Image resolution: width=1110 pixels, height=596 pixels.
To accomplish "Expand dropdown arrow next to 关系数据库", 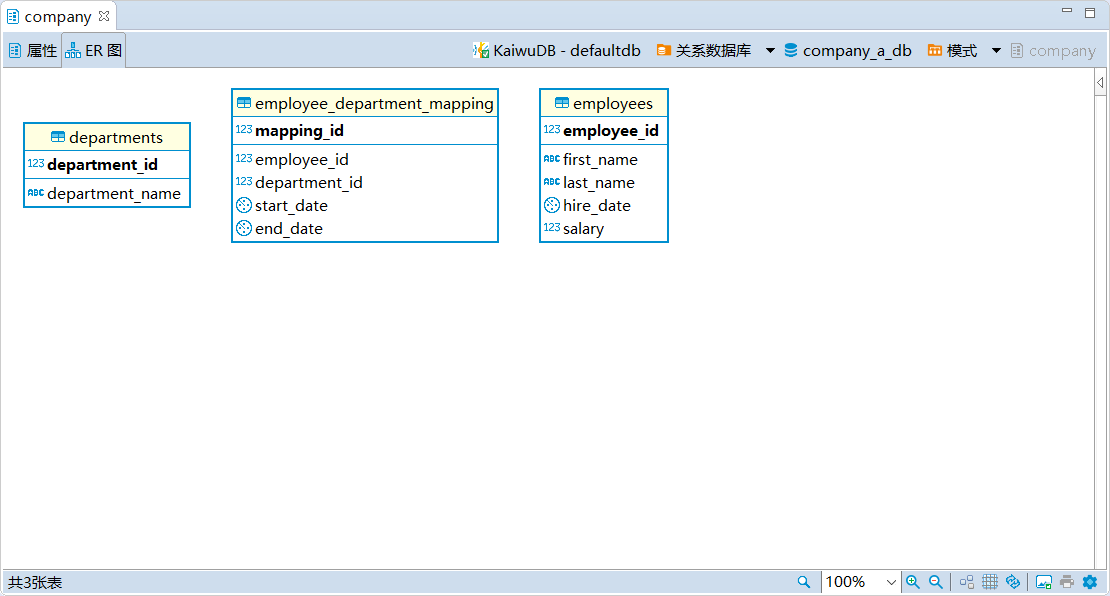I will (x=770, y=51).
